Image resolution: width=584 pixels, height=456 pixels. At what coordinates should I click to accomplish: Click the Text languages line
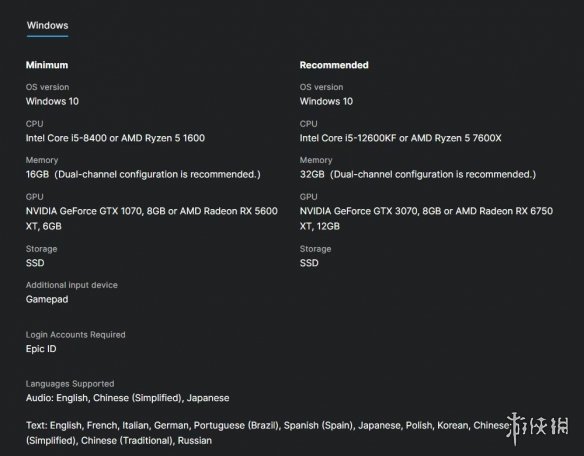click(x=267, y=433)
